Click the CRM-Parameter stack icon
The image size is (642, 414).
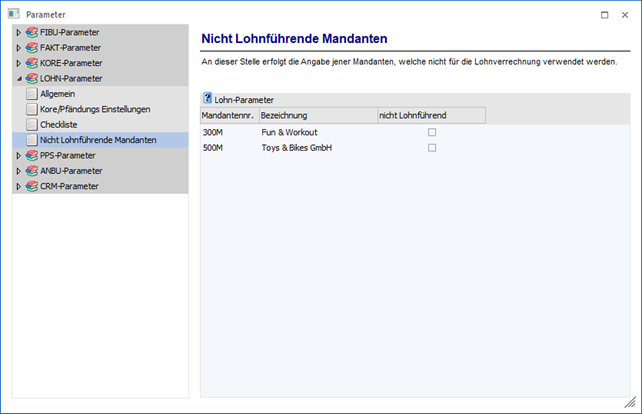pyautogui.click(x=31, y=185)
